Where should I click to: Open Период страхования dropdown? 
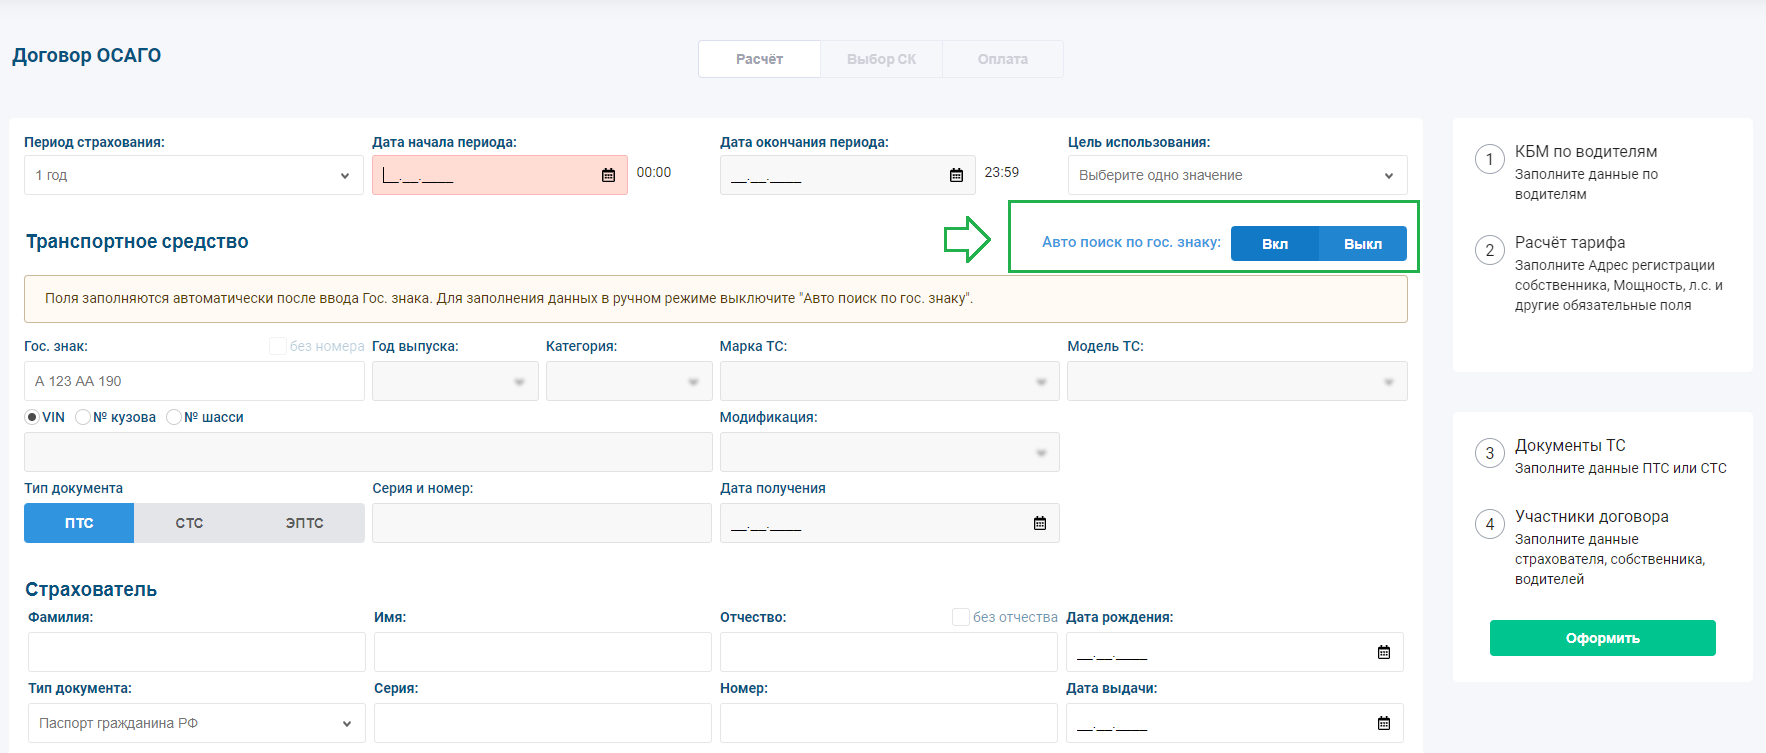point(194,175)
